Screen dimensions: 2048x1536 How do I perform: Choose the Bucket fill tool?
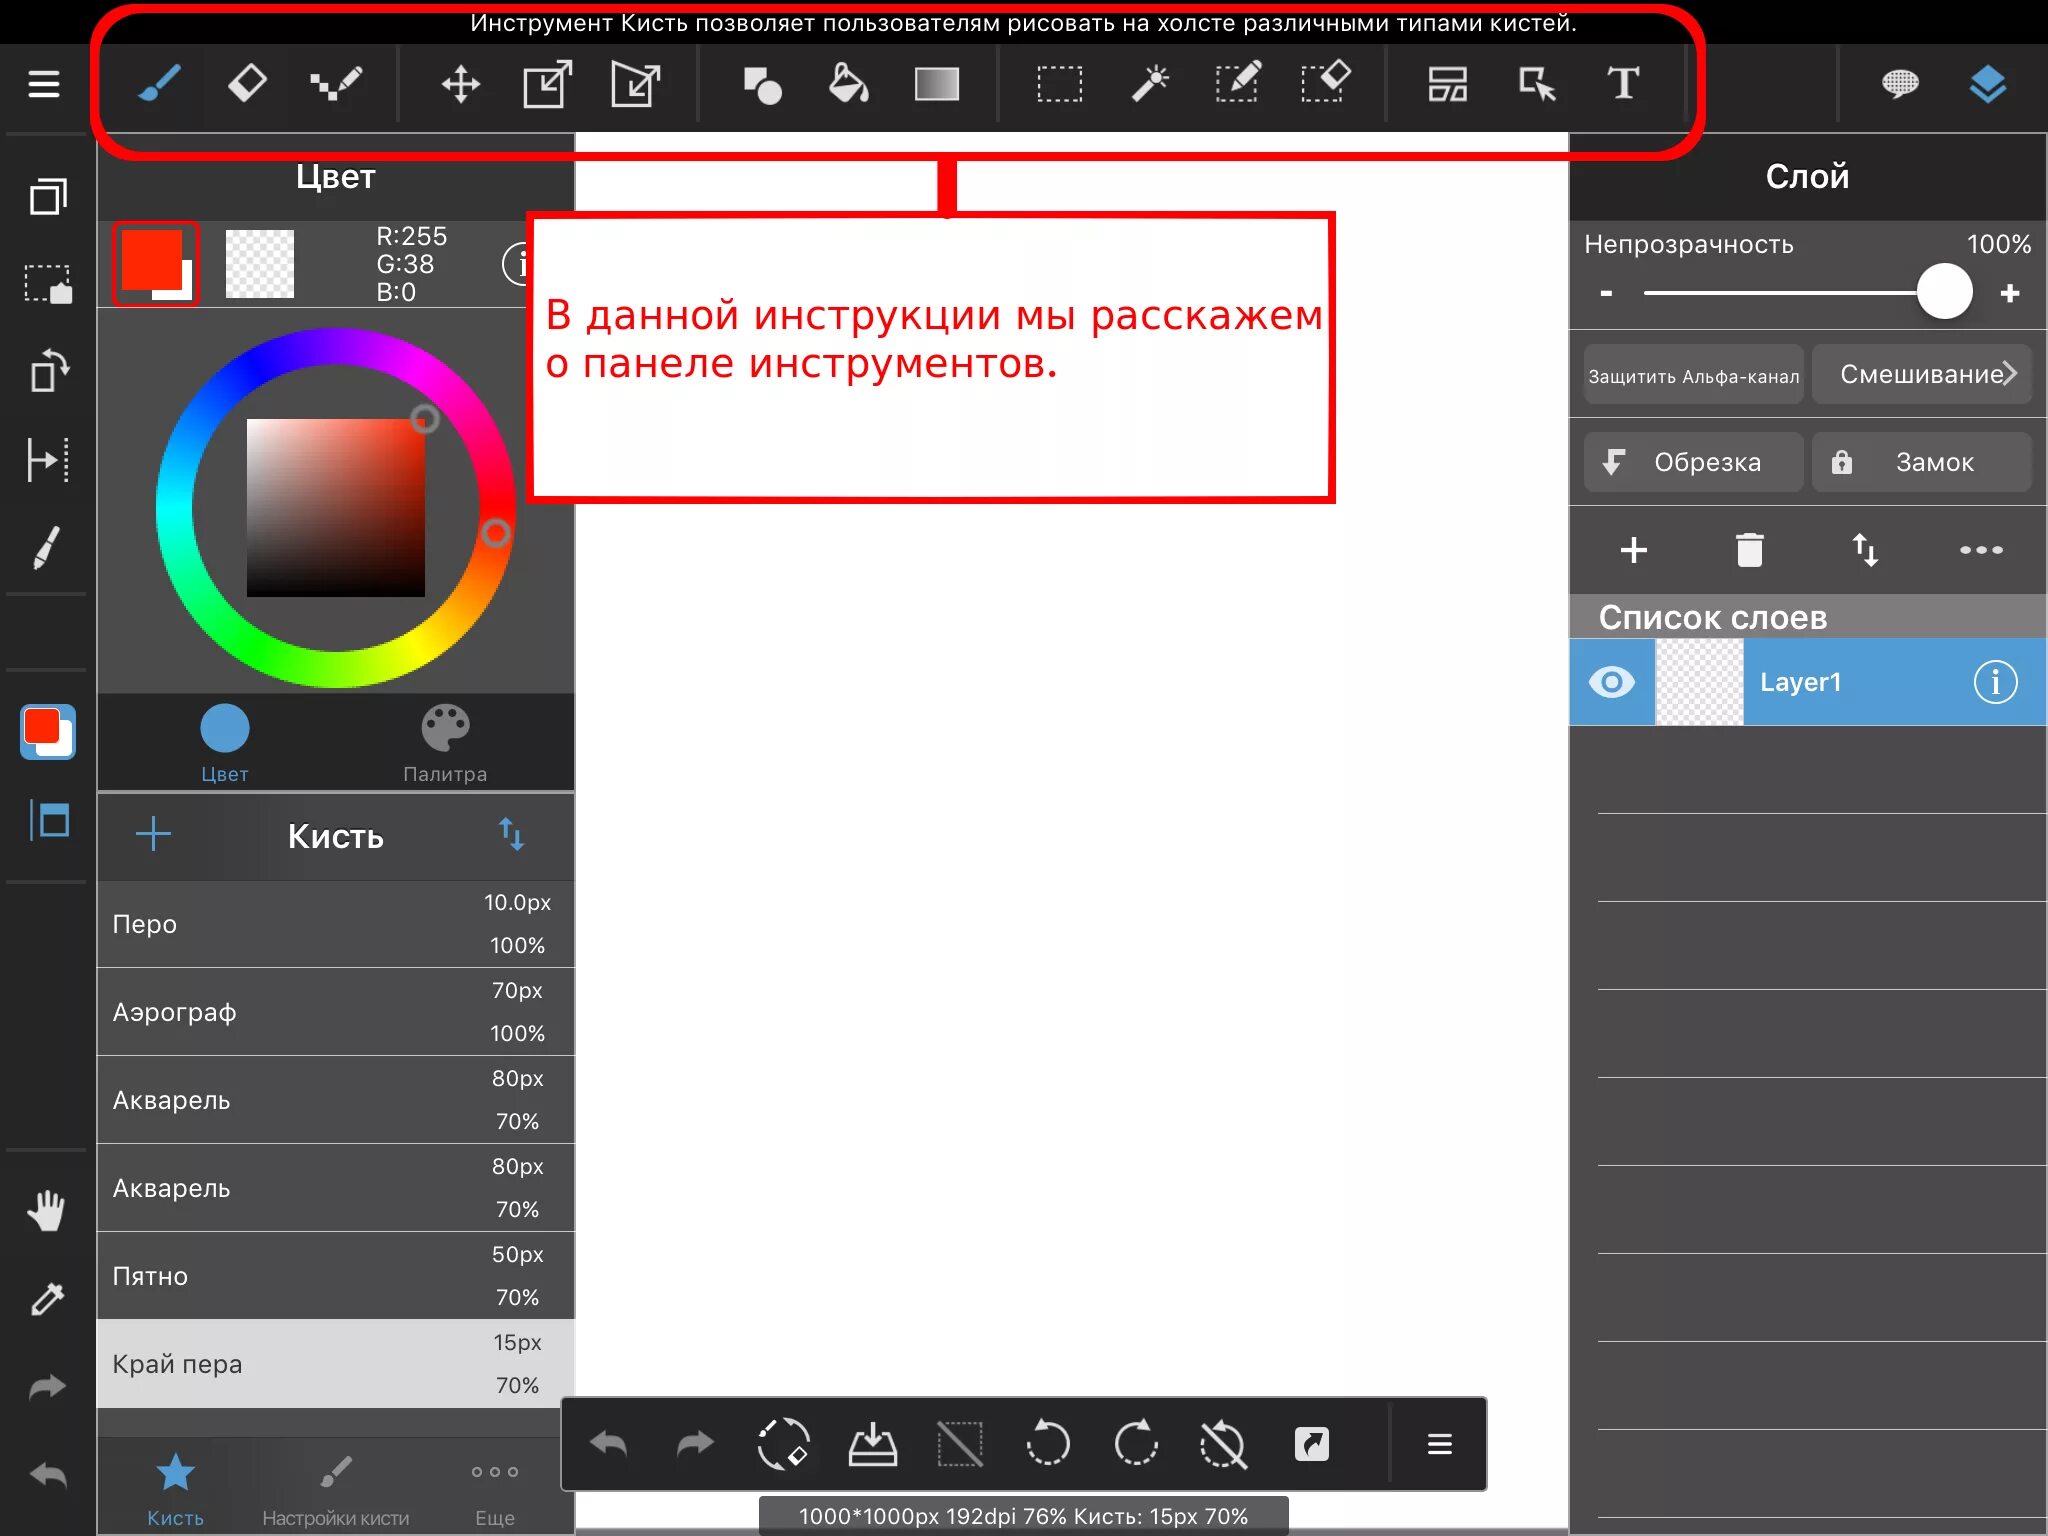coord(848,84)
